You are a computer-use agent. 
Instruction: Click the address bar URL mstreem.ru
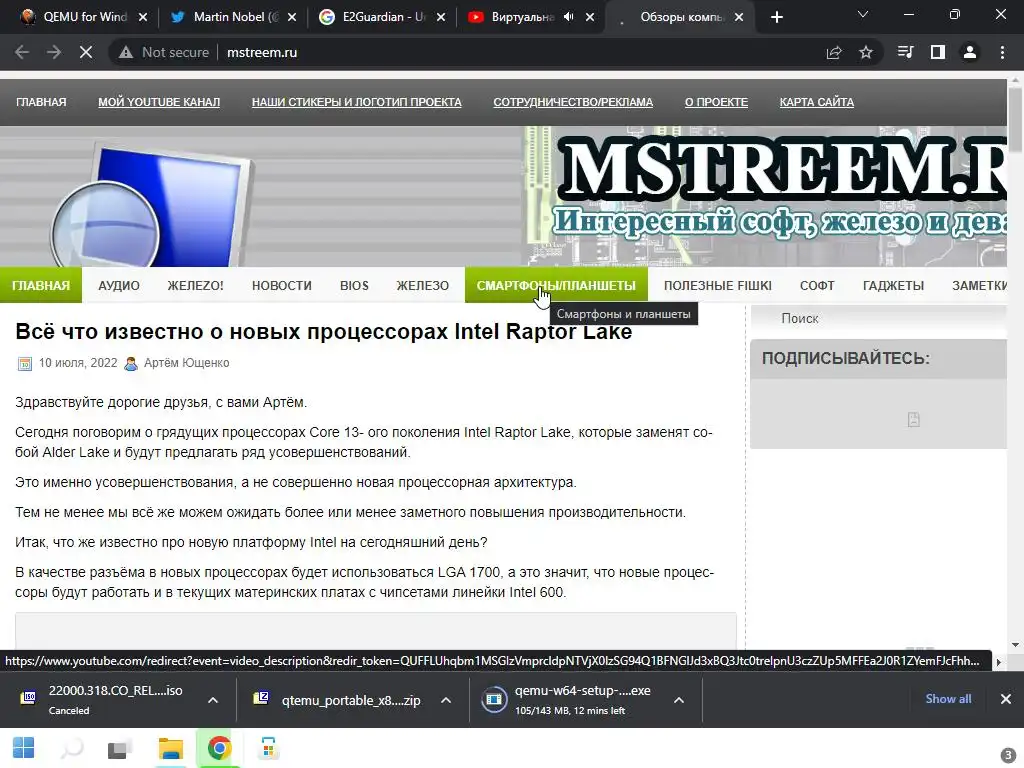click(262, 52)
